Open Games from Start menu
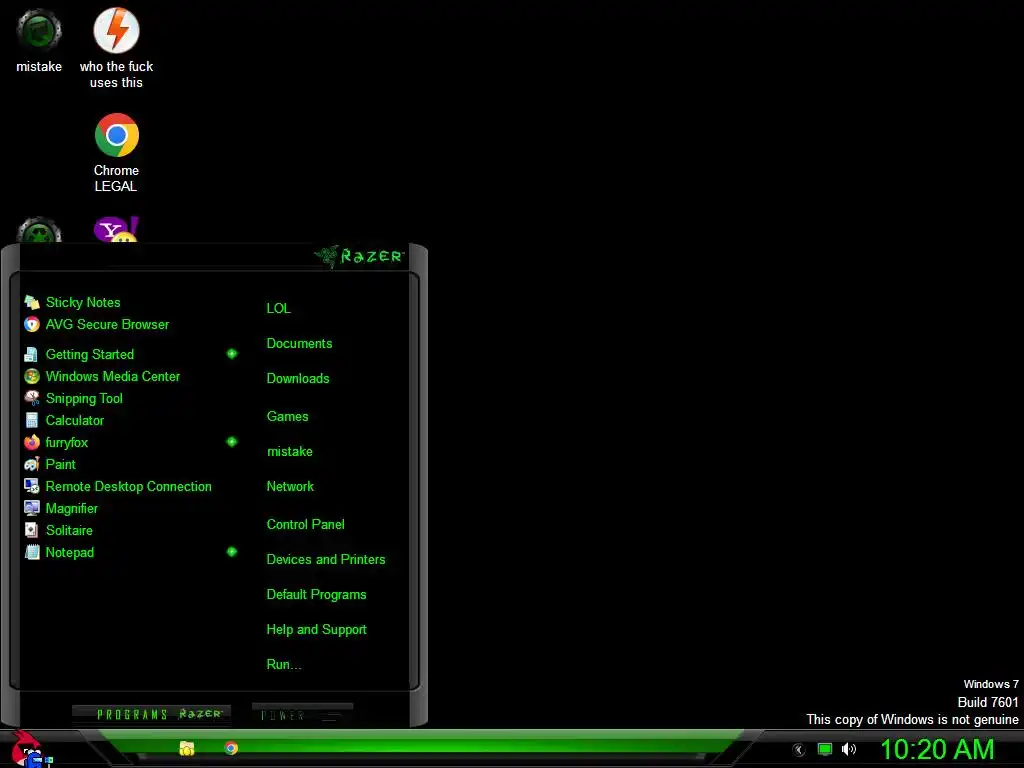The width and height of the screenshot is (1024, 768). tap(287, 417)
